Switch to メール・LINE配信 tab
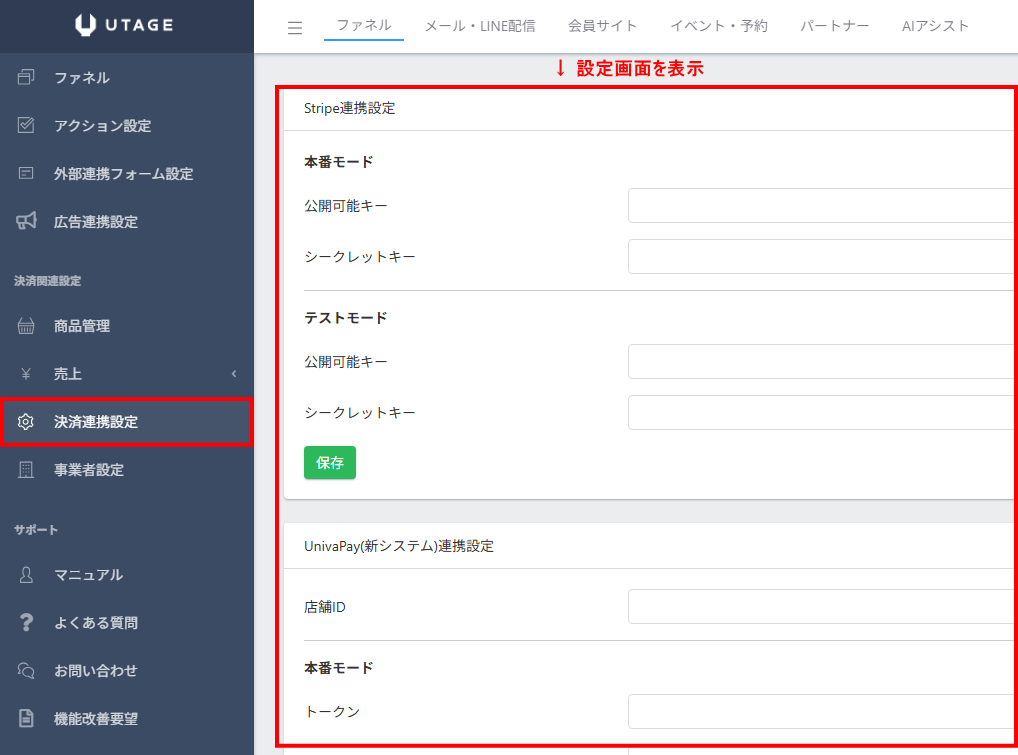Screen dimensions: 1018x755 coord(480,26)
